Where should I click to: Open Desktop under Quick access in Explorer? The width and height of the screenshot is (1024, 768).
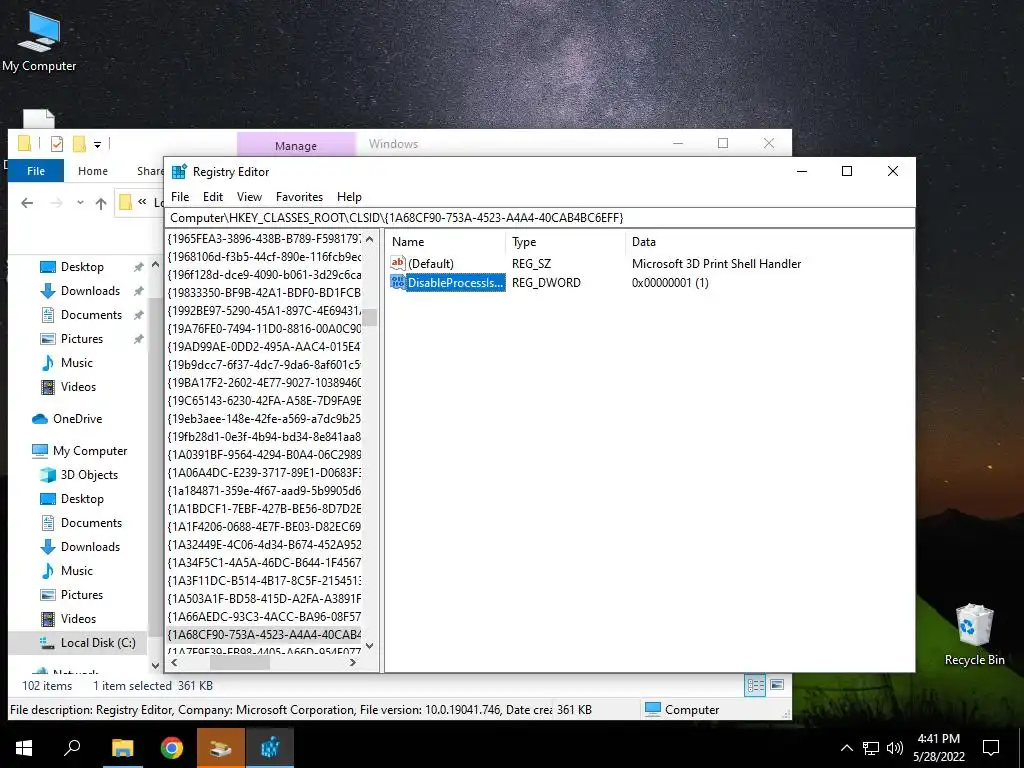click(82, 266)
